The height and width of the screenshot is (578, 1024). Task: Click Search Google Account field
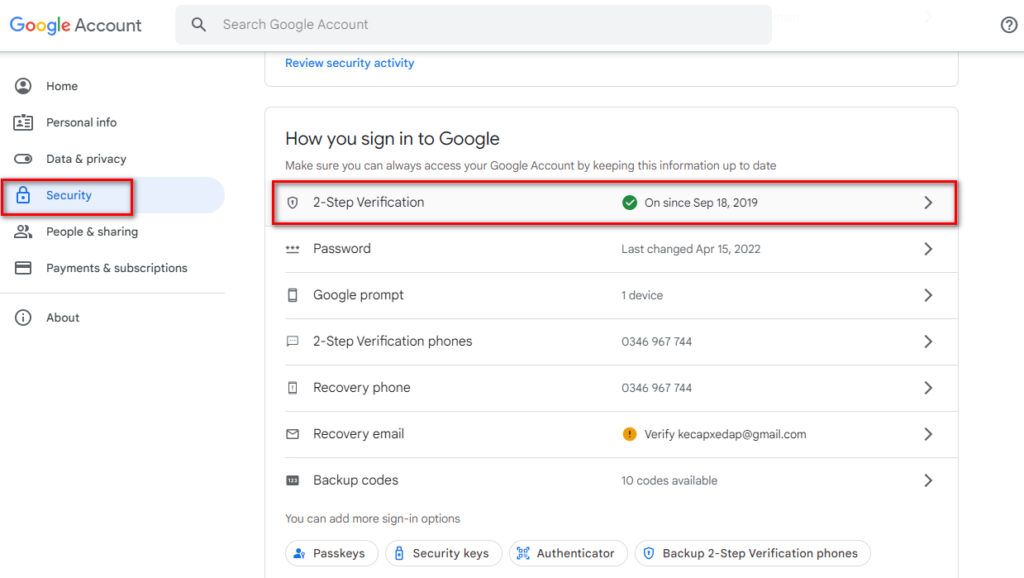(x=473, y=25)
